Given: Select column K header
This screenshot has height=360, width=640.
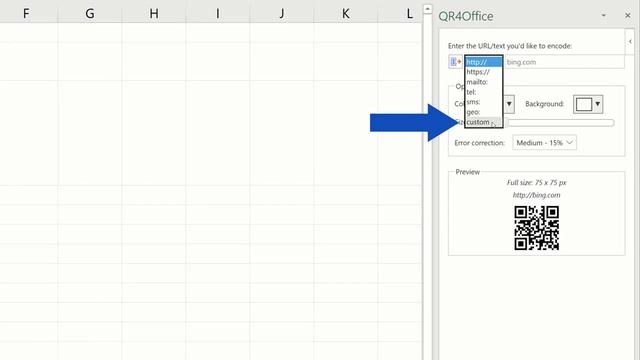Looking at the screenshot, I should [x=346, y=14].
